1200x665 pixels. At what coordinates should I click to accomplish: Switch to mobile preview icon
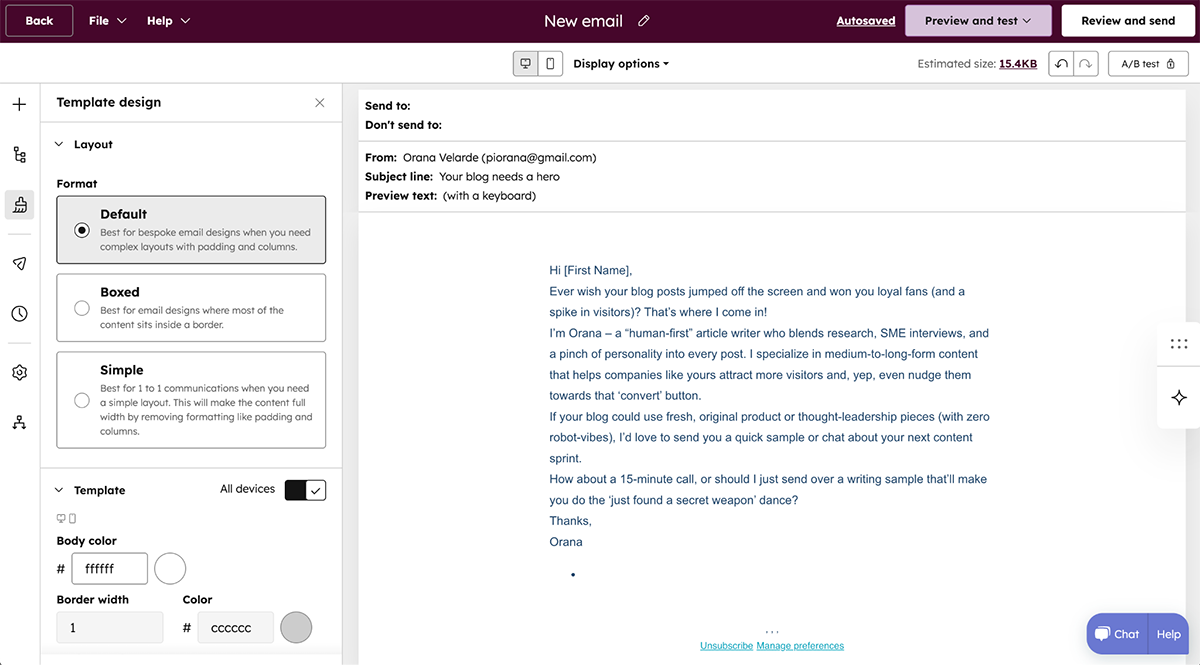[551, 62]
